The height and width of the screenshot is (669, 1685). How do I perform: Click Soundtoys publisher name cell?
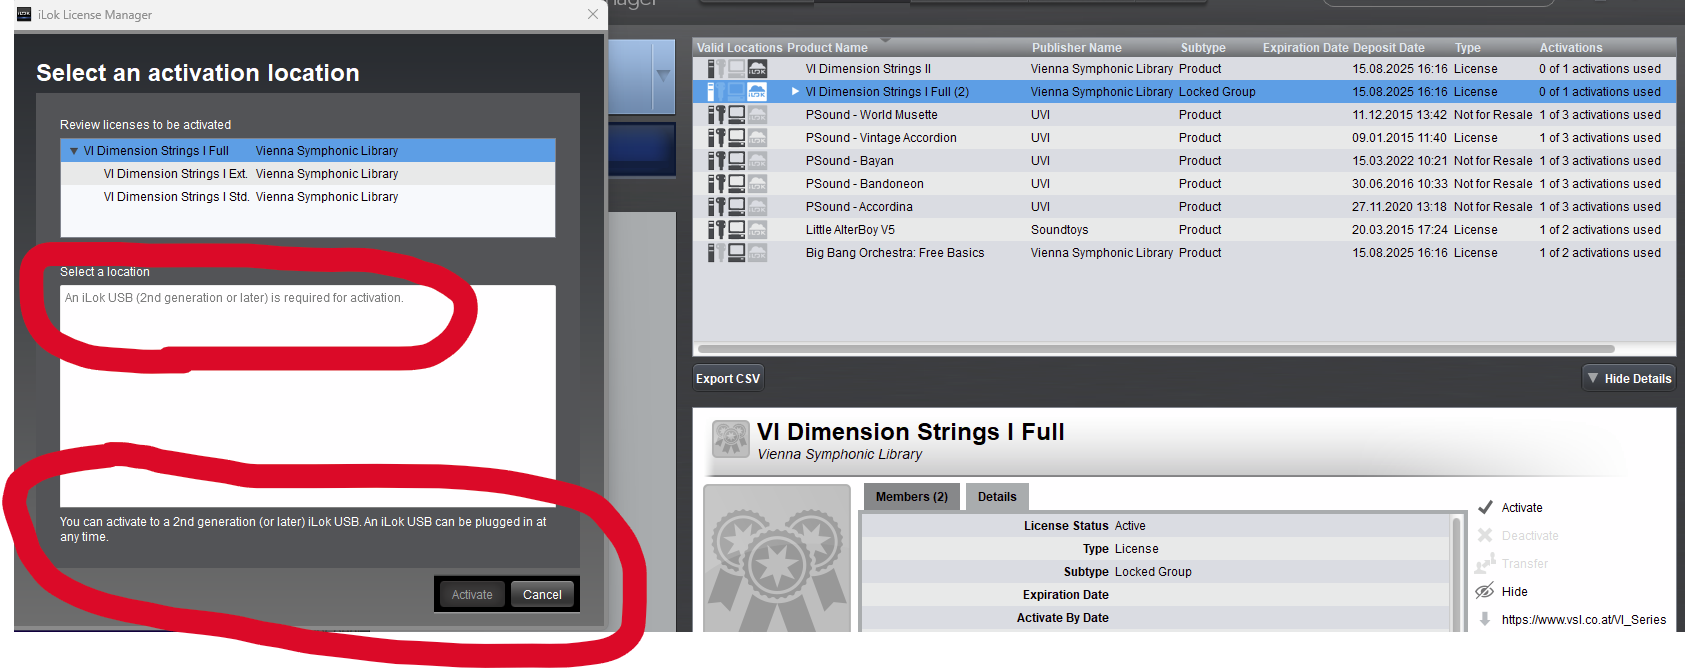(1059, 230)
